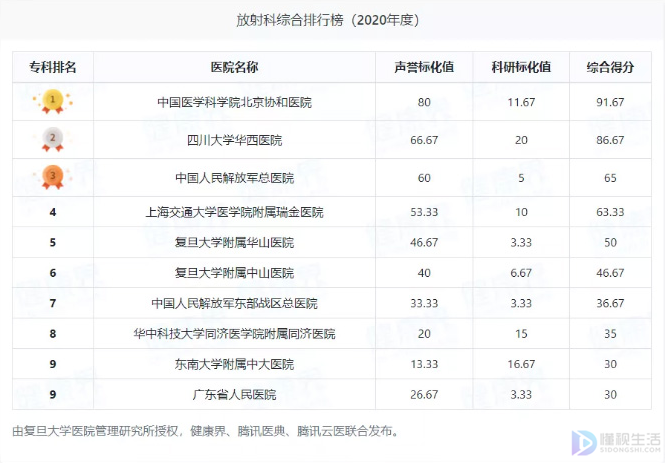Click reputation value 80 for 北京协和医院
This screenshot has height=463, width=665.
pos(424,102)
